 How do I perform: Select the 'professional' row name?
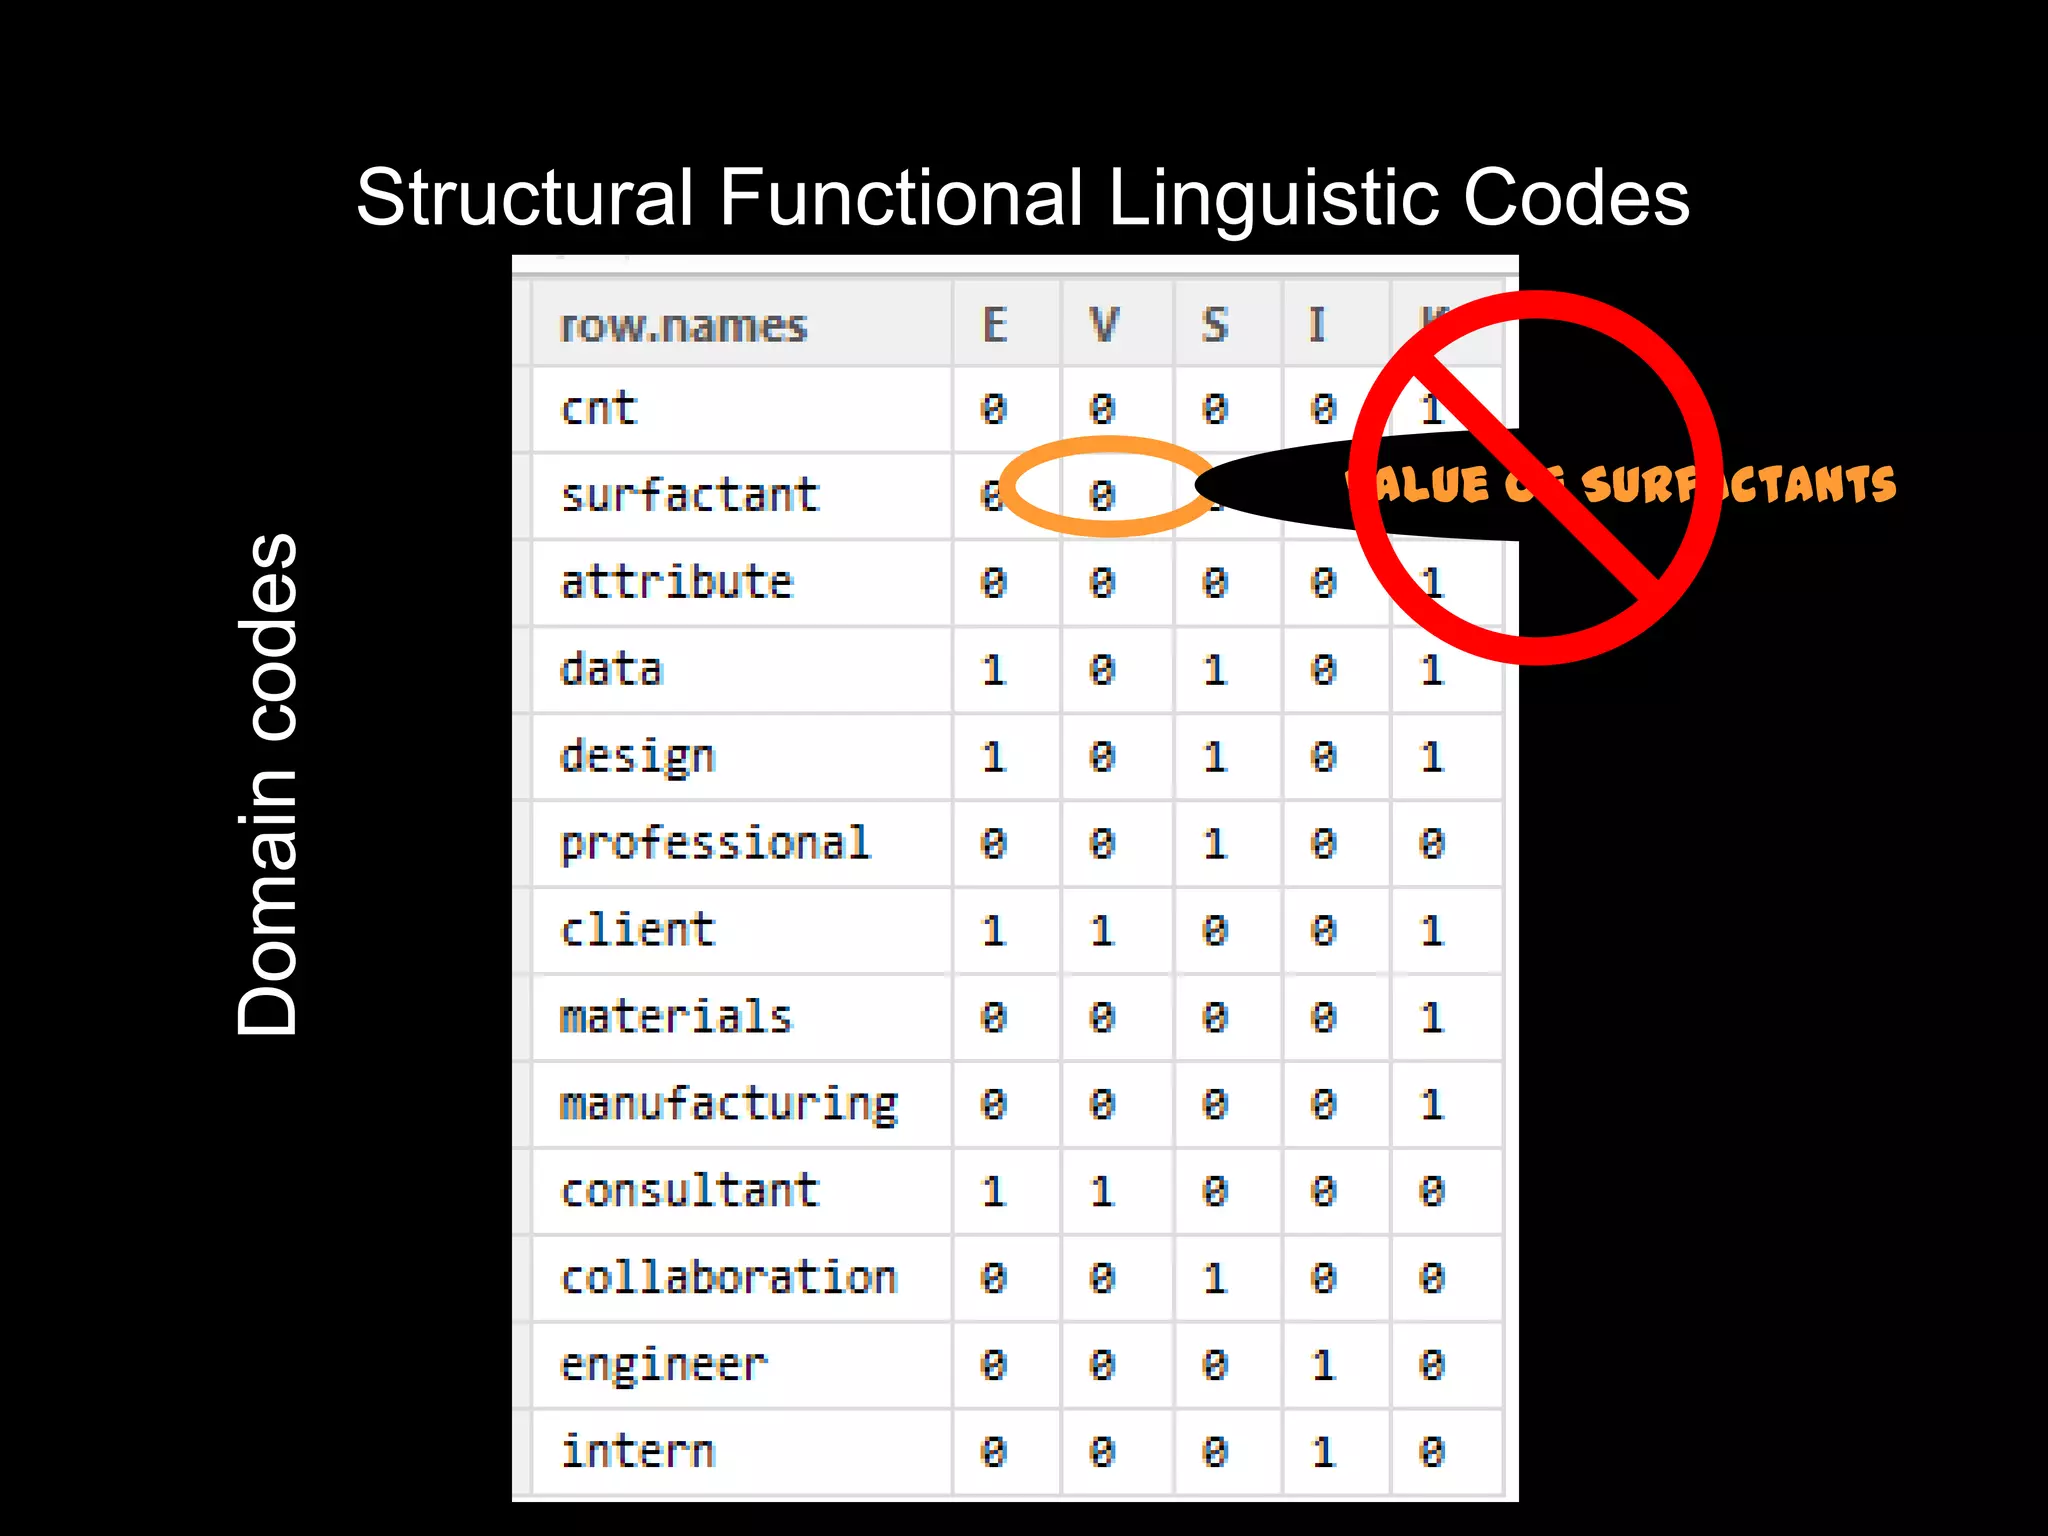[715, 845]
